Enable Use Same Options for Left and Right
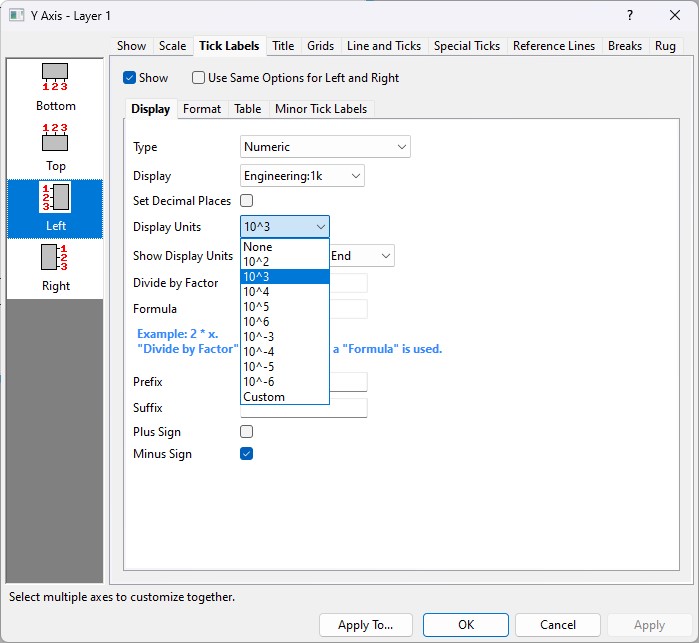 tap(198, 78)
